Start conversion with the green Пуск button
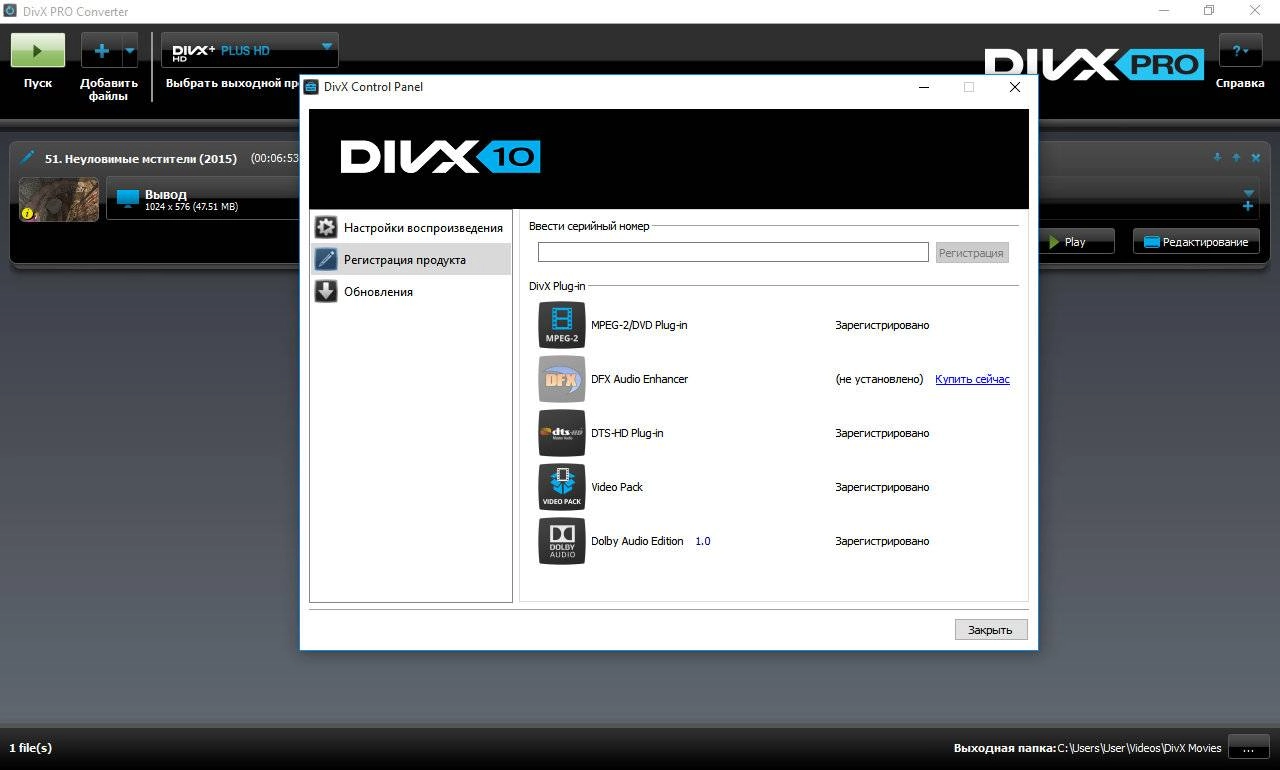The image size is (1280, 770). click(38, 50)
